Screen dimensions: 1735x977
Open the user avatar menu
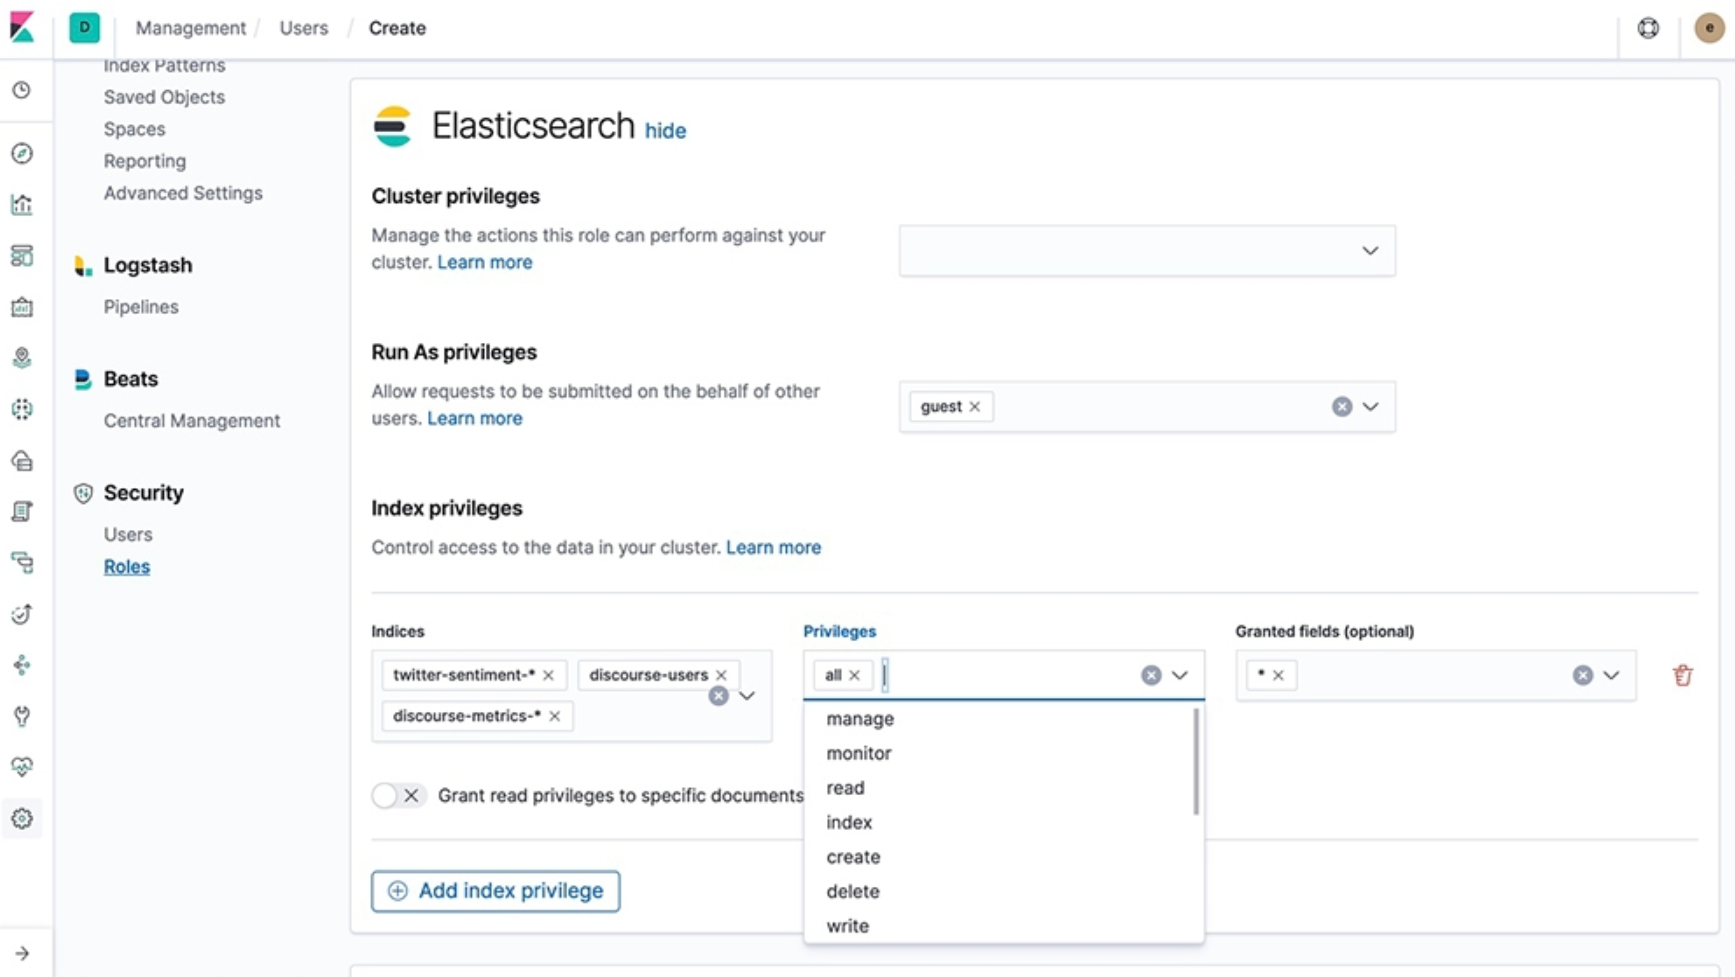tap(1708, 28)
